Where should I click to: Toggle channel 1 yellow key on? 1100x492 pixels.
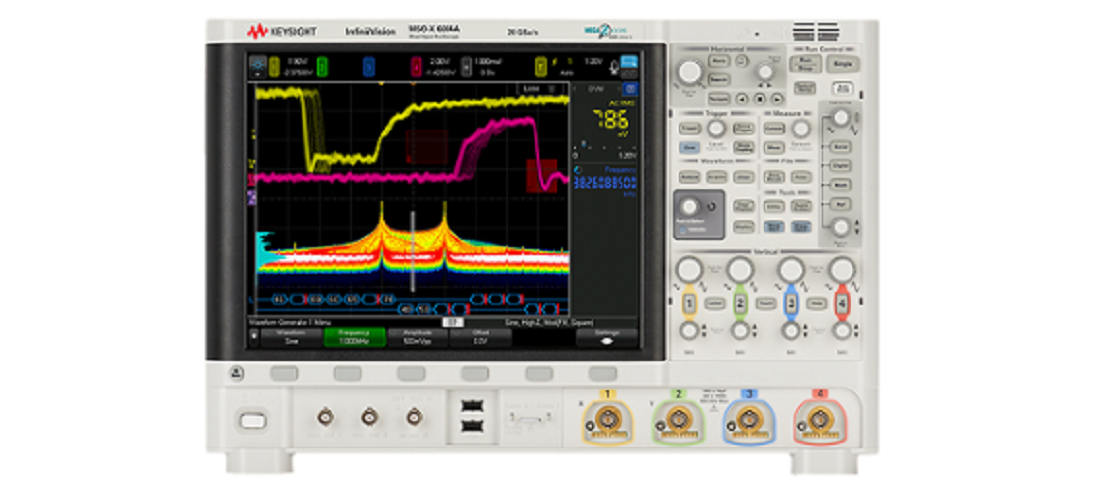689,303
